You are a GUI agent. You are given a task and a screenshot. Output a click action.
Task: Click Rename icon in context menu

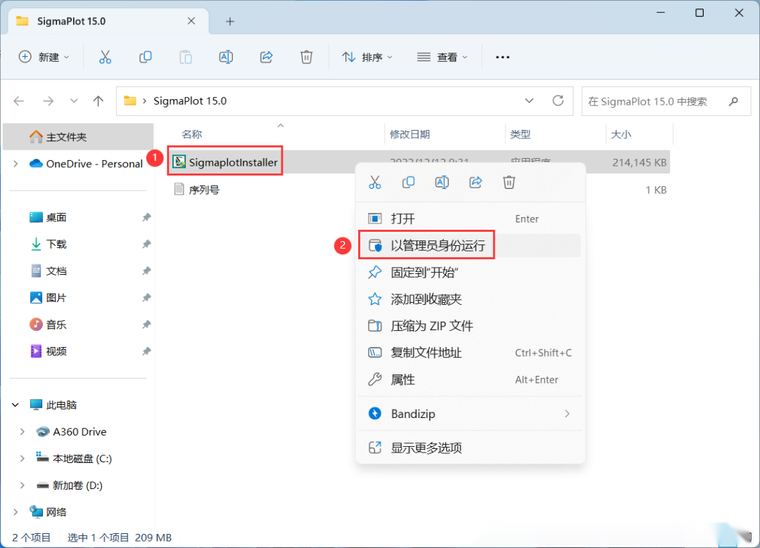[x=442, y=182]
